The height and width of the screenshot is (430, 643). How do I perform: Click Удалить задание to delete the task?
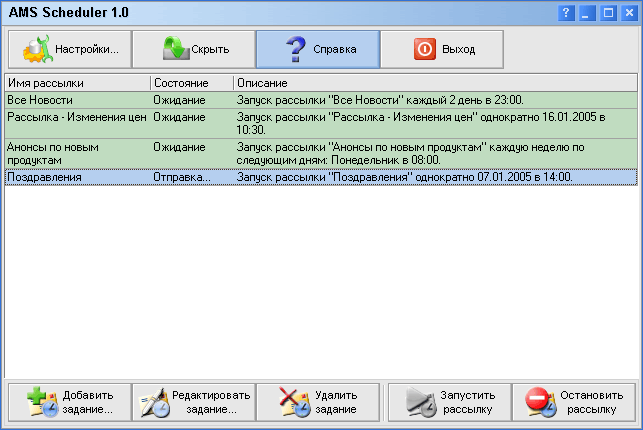pos(317,402)
